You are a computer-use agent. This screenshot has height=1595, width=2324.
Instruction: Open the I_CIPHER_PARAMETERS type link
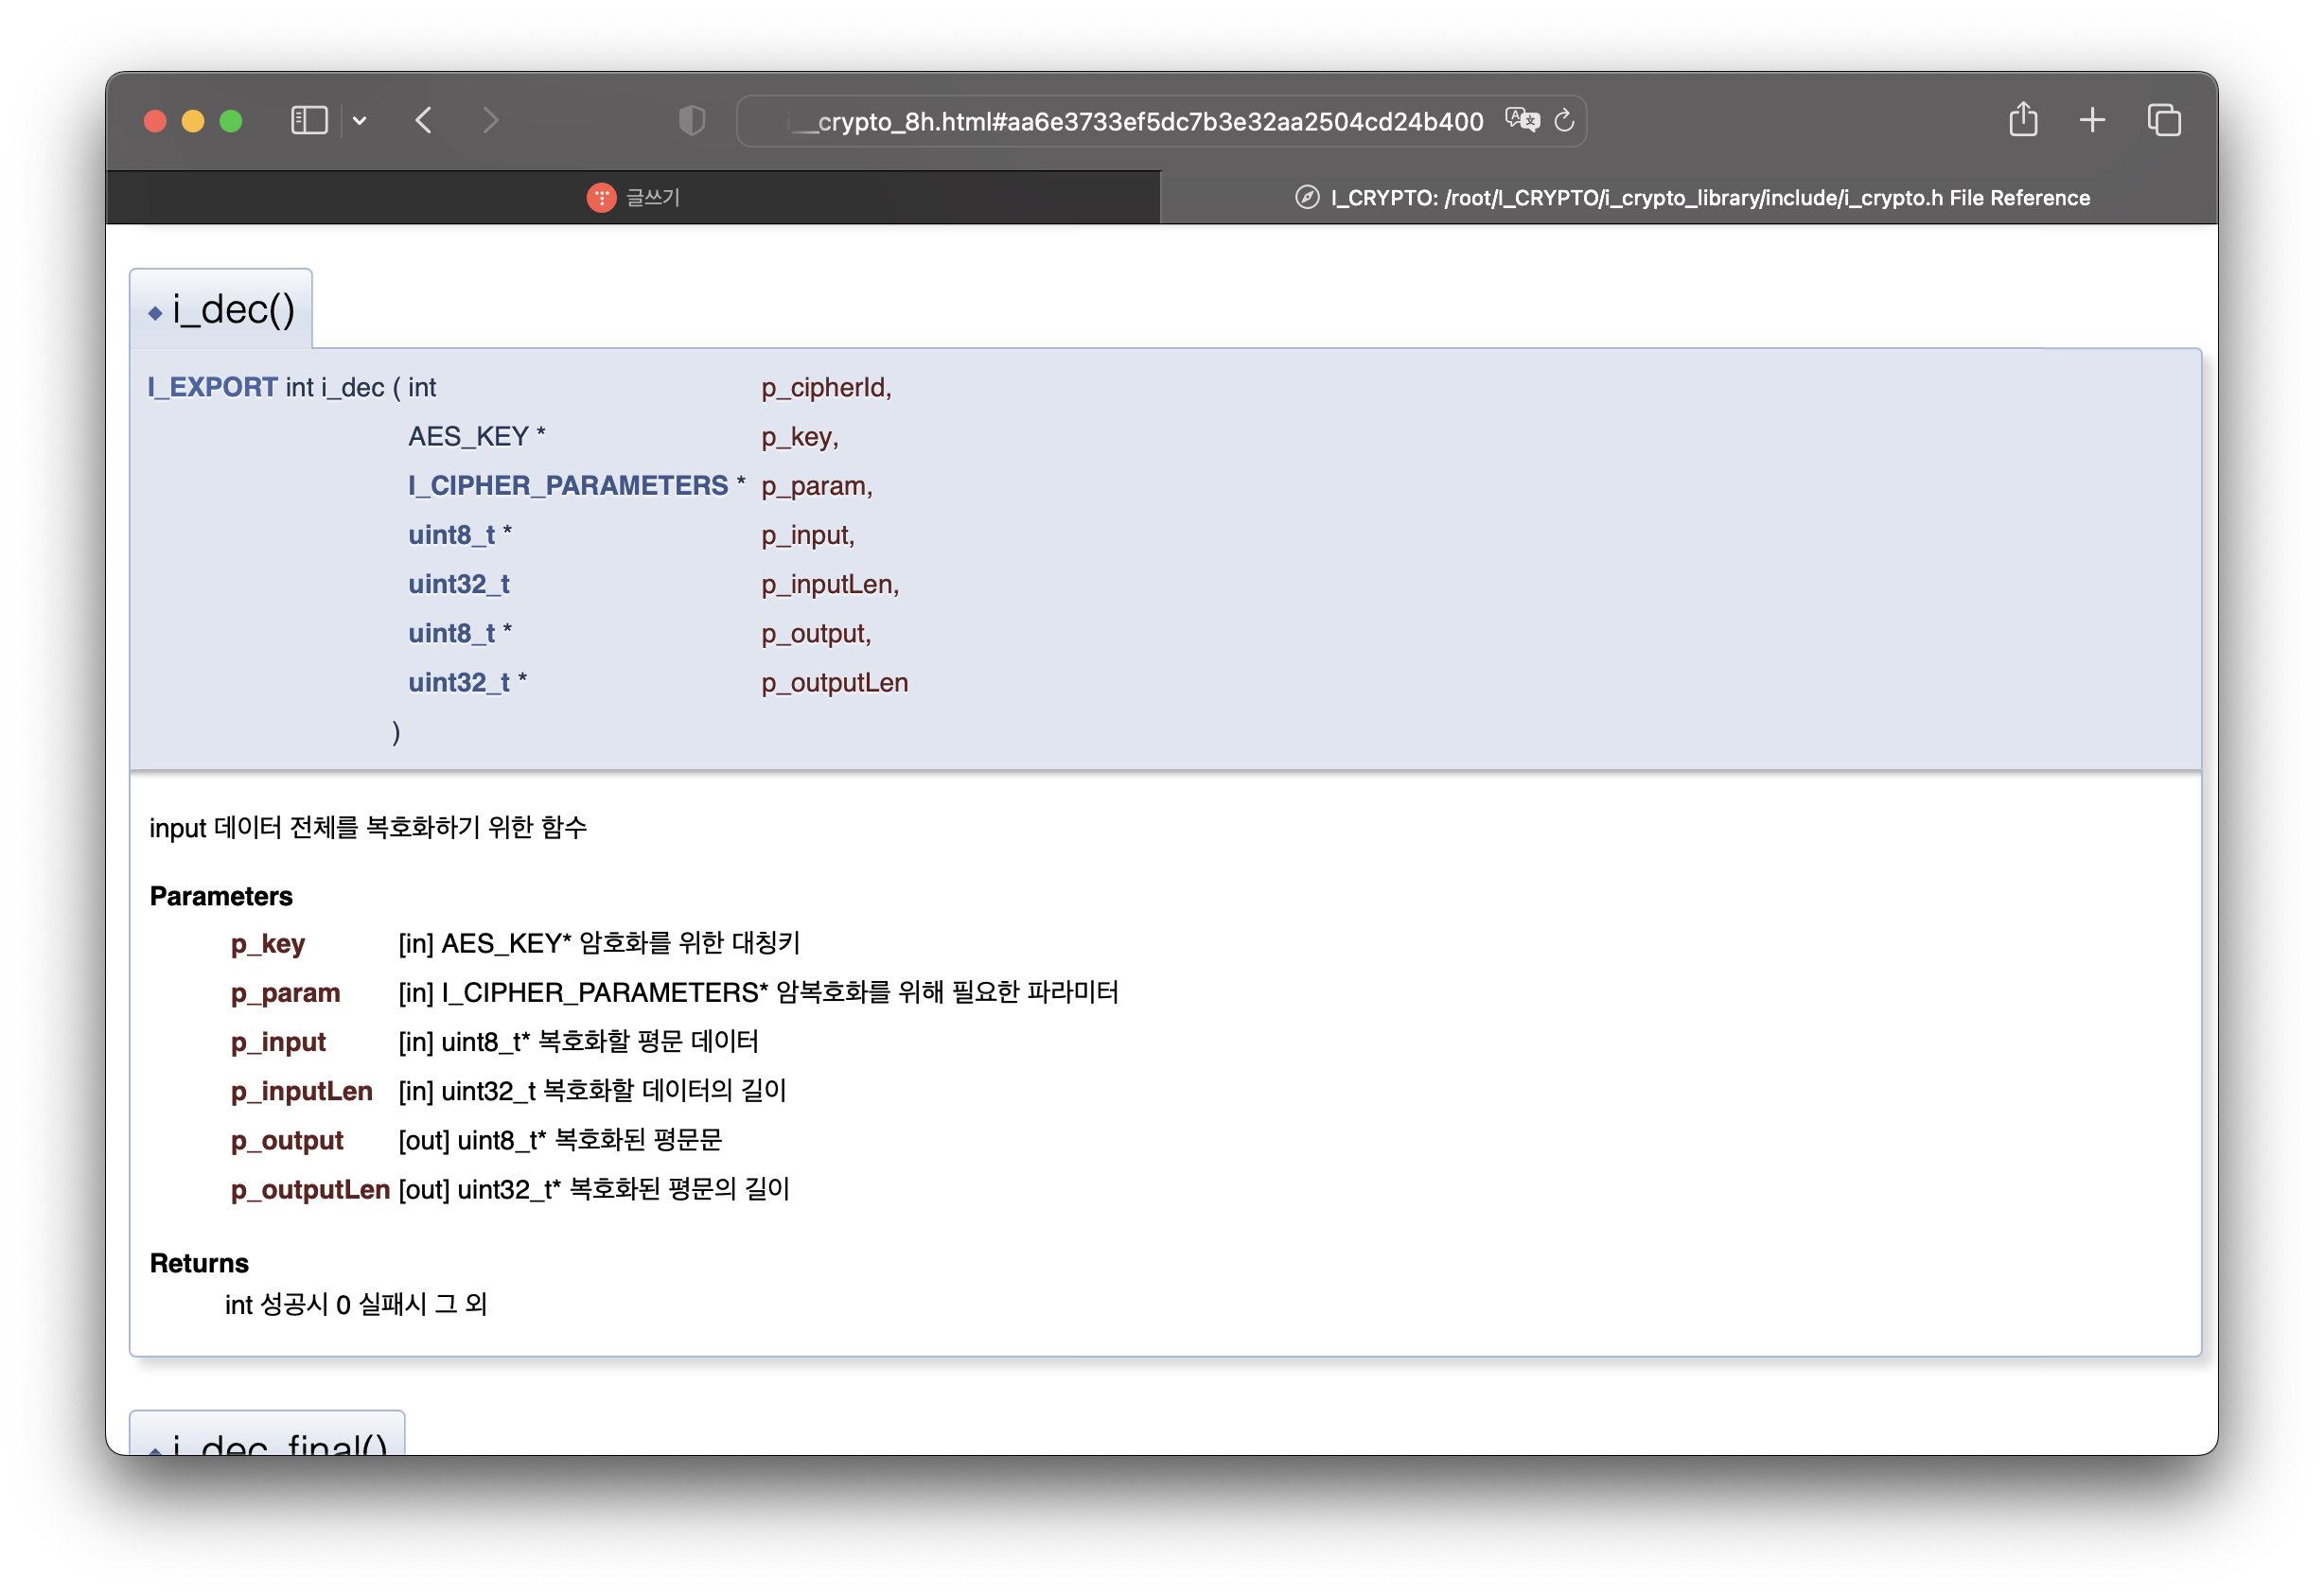pyautogui.click(x=568, y=486)
